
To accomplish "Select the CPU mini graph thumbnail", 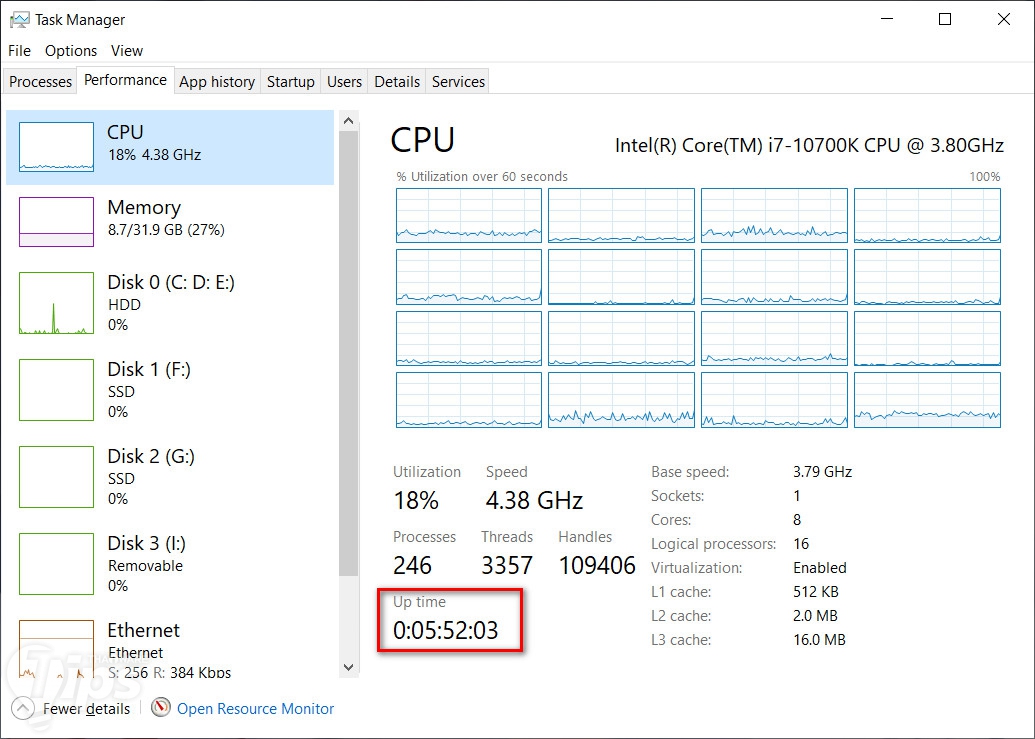I will [56, 146].
